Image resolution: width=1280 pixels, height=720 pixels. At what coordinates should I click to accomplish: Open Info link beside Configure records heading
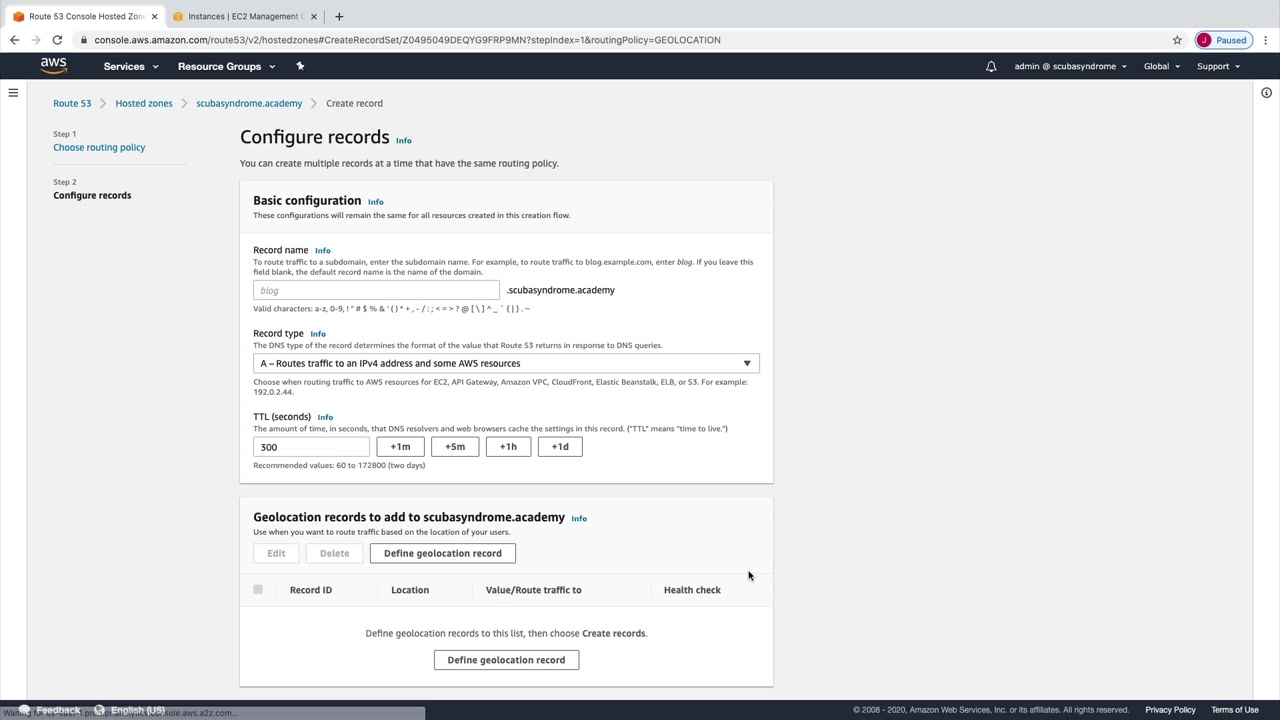coord(404,140)
